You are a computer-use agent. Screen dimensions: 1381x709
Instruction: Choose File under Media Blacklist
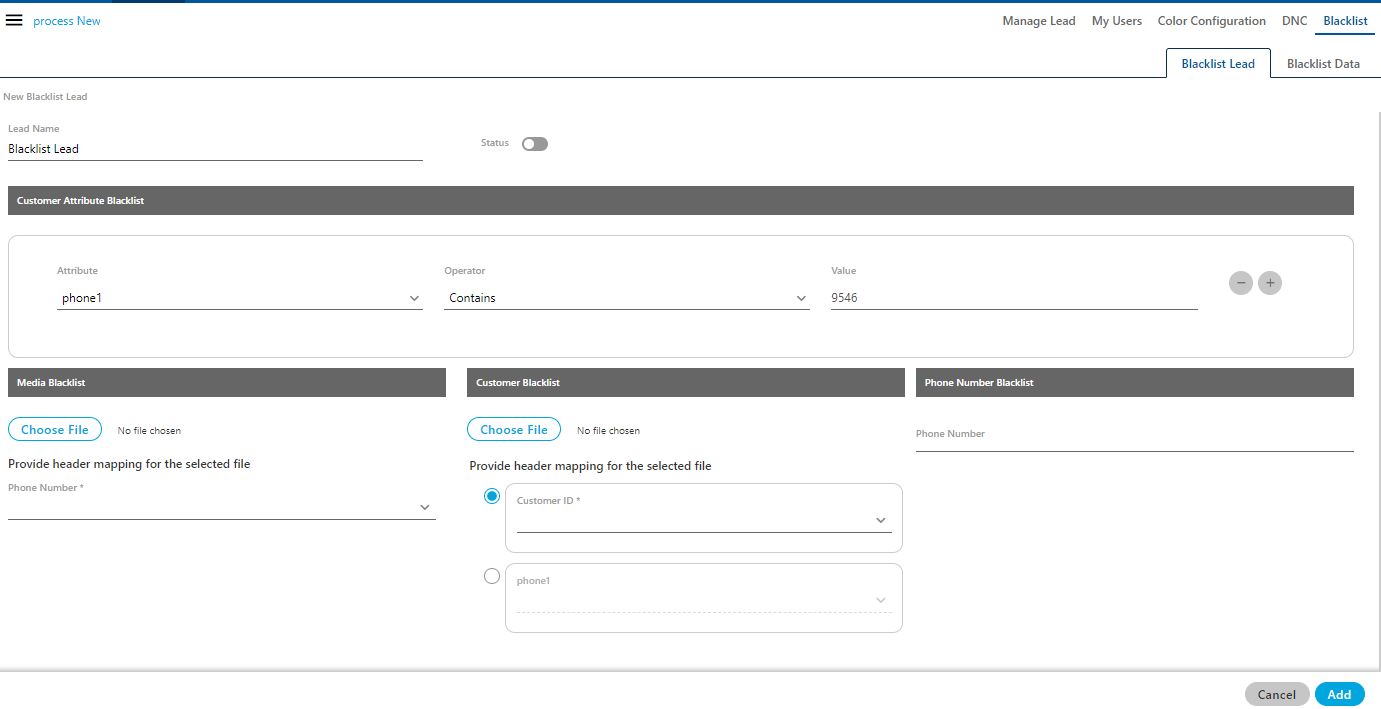coord(55,430)
